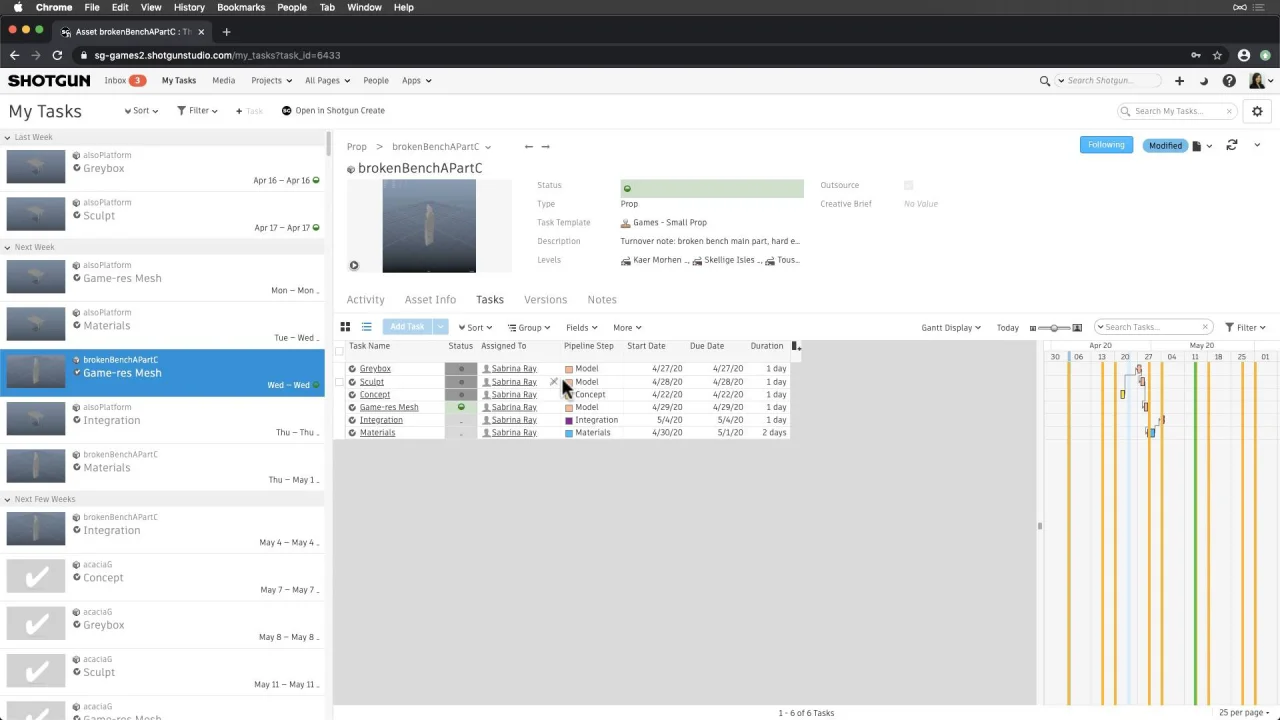The width and height of the screenshot is (1280, 720).
Task: Open the Add Task dropdown arrow
Action: (440, 327)
